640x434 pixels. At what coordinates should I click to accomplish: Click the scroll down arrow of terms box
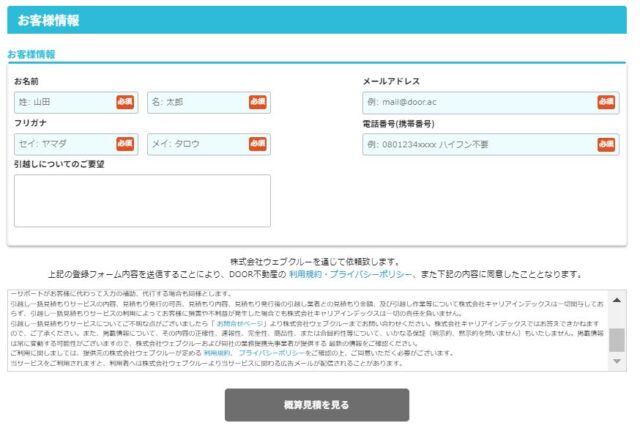(617, 362)
